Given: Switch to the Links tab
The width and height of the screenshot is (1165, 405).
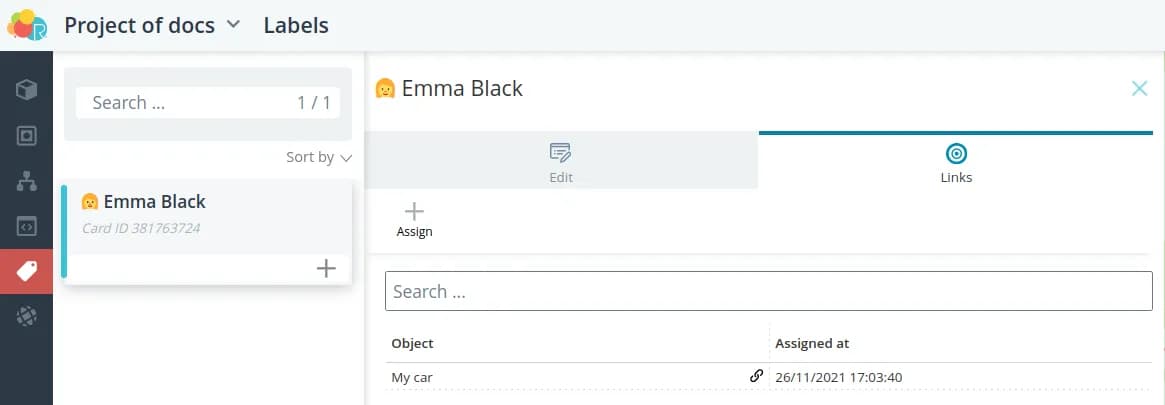Looking at the screenshot, I should pos(956,162).
